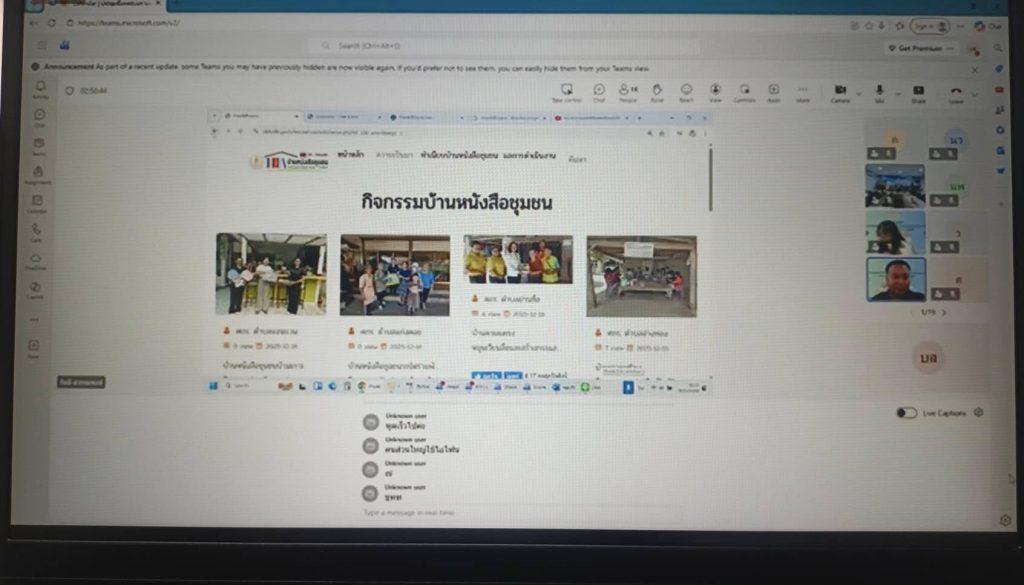This screenshot has width=1024, height=585.
Task: Open the View layout menu
Action: click(715, 91)
